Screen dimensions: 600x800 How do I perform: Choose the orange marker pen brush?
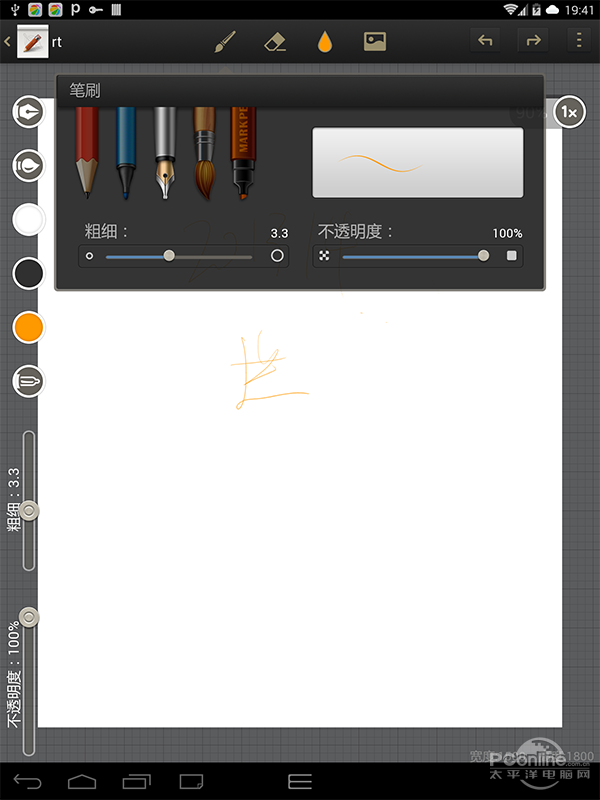(243, 153)
